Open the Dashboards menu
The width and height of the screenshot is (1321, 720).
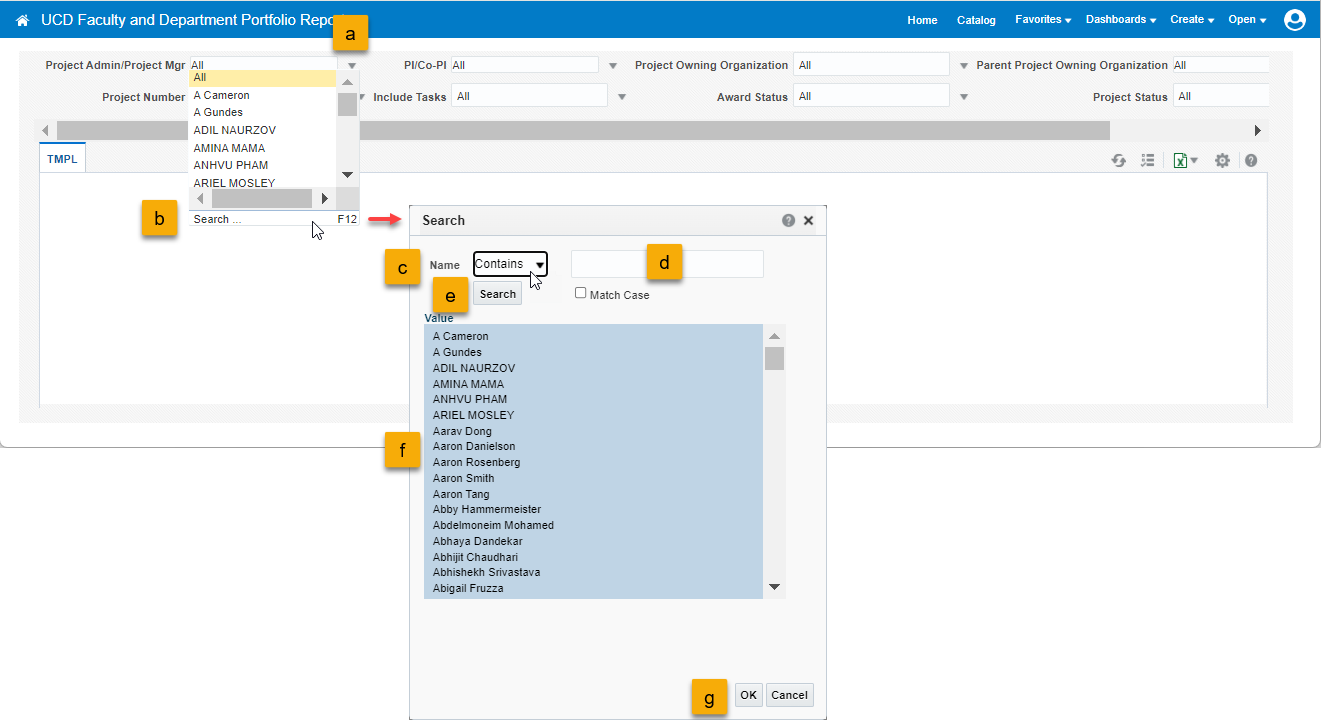pos(1120,20)
